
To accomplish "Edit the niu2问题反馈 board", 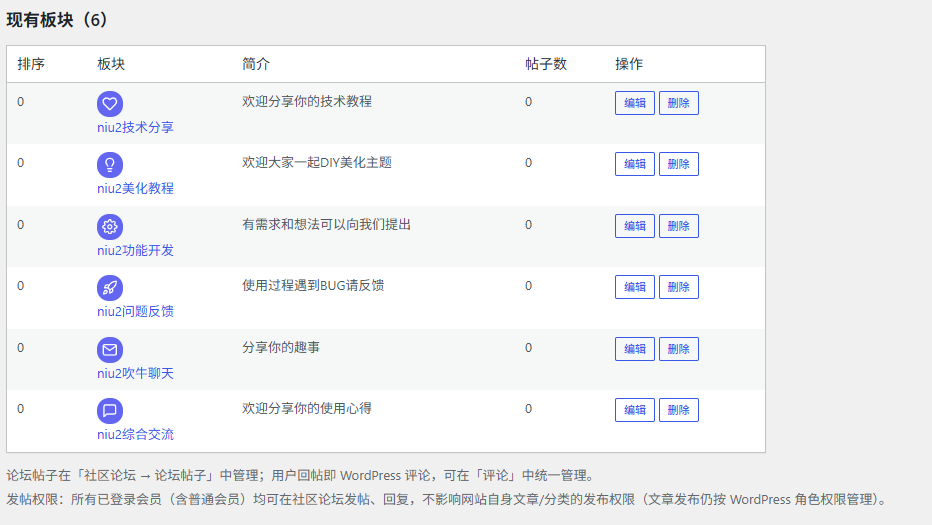I will point(635,287).
